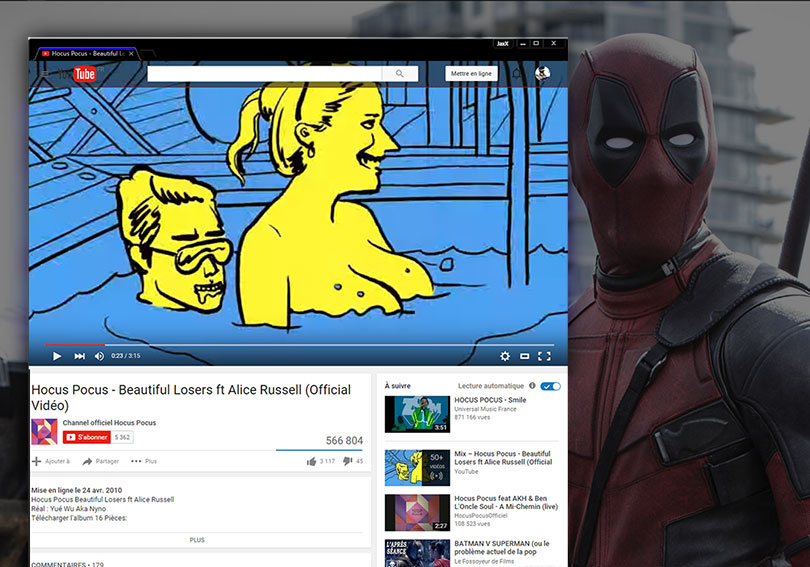The image size is (810, 567).
Task: Click the autoplay info icon
Action: click(532, 386)
